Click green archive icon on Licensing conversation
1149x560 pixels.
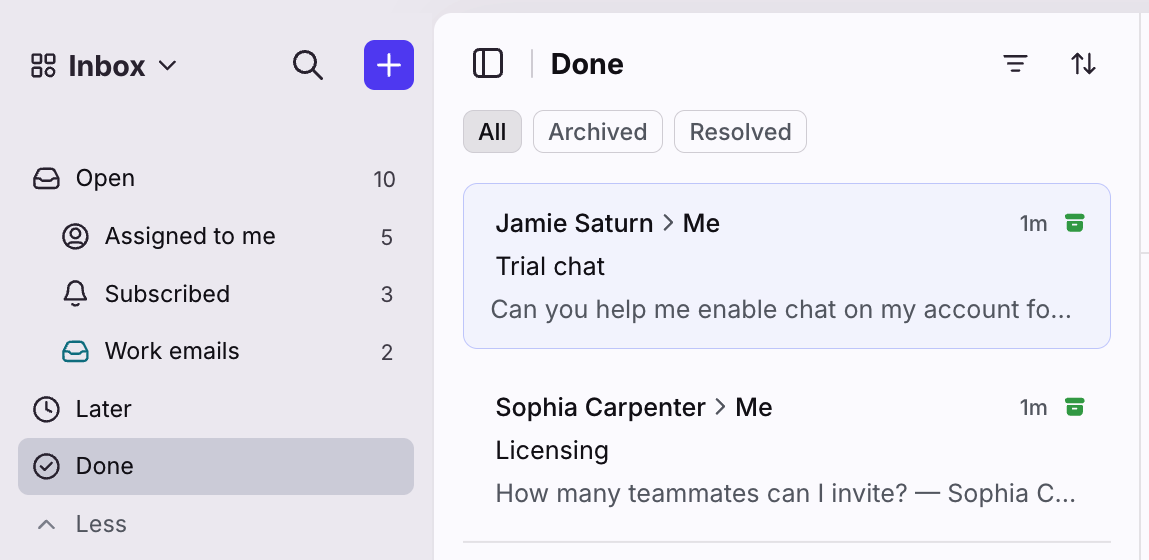pyautogui.click(x=1074, y=407)
